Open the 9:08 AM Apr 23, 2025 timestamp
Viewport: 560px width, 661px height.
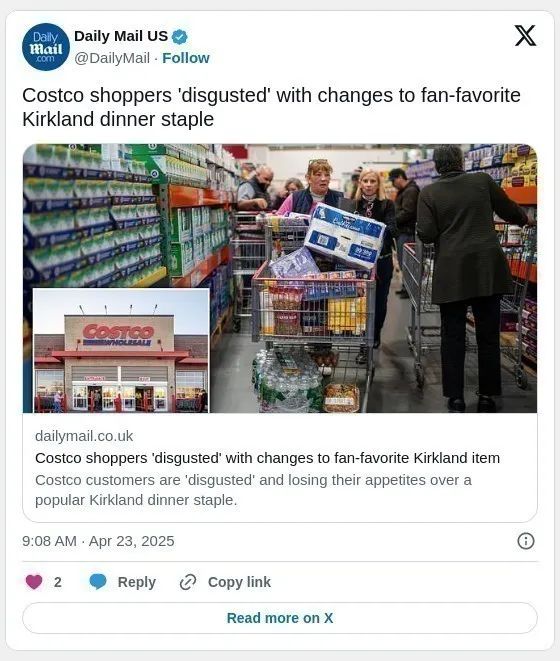point(98,541)
